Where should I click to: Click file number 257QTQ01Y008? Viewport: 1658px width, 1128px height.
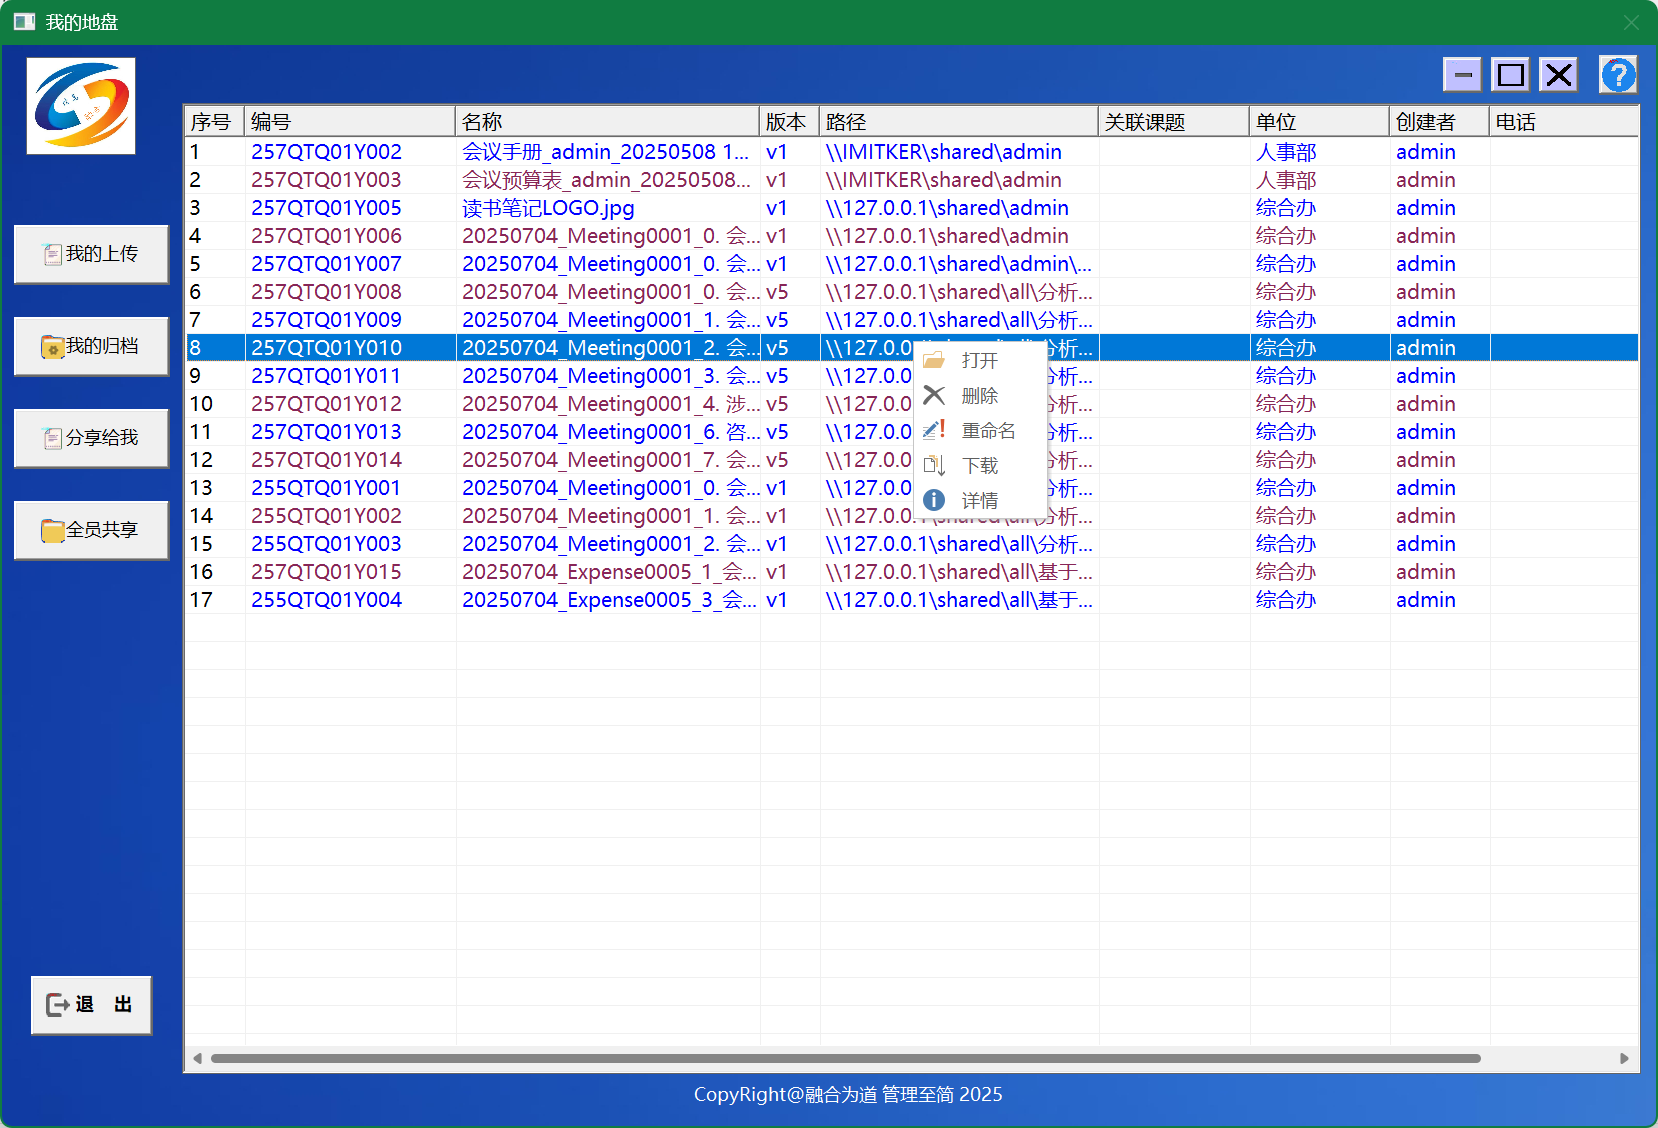(326, 292)
